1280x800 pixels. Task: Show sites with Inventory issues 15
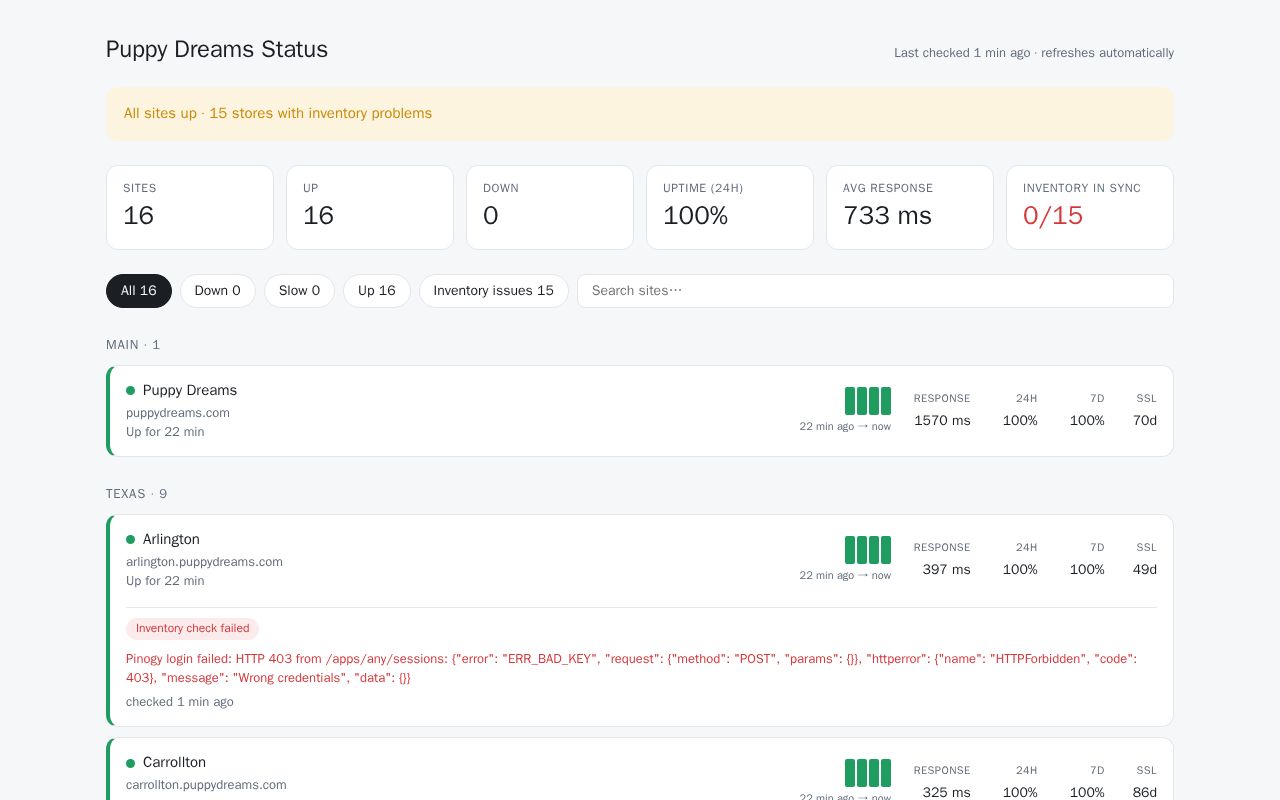click(x=494, y=291)
